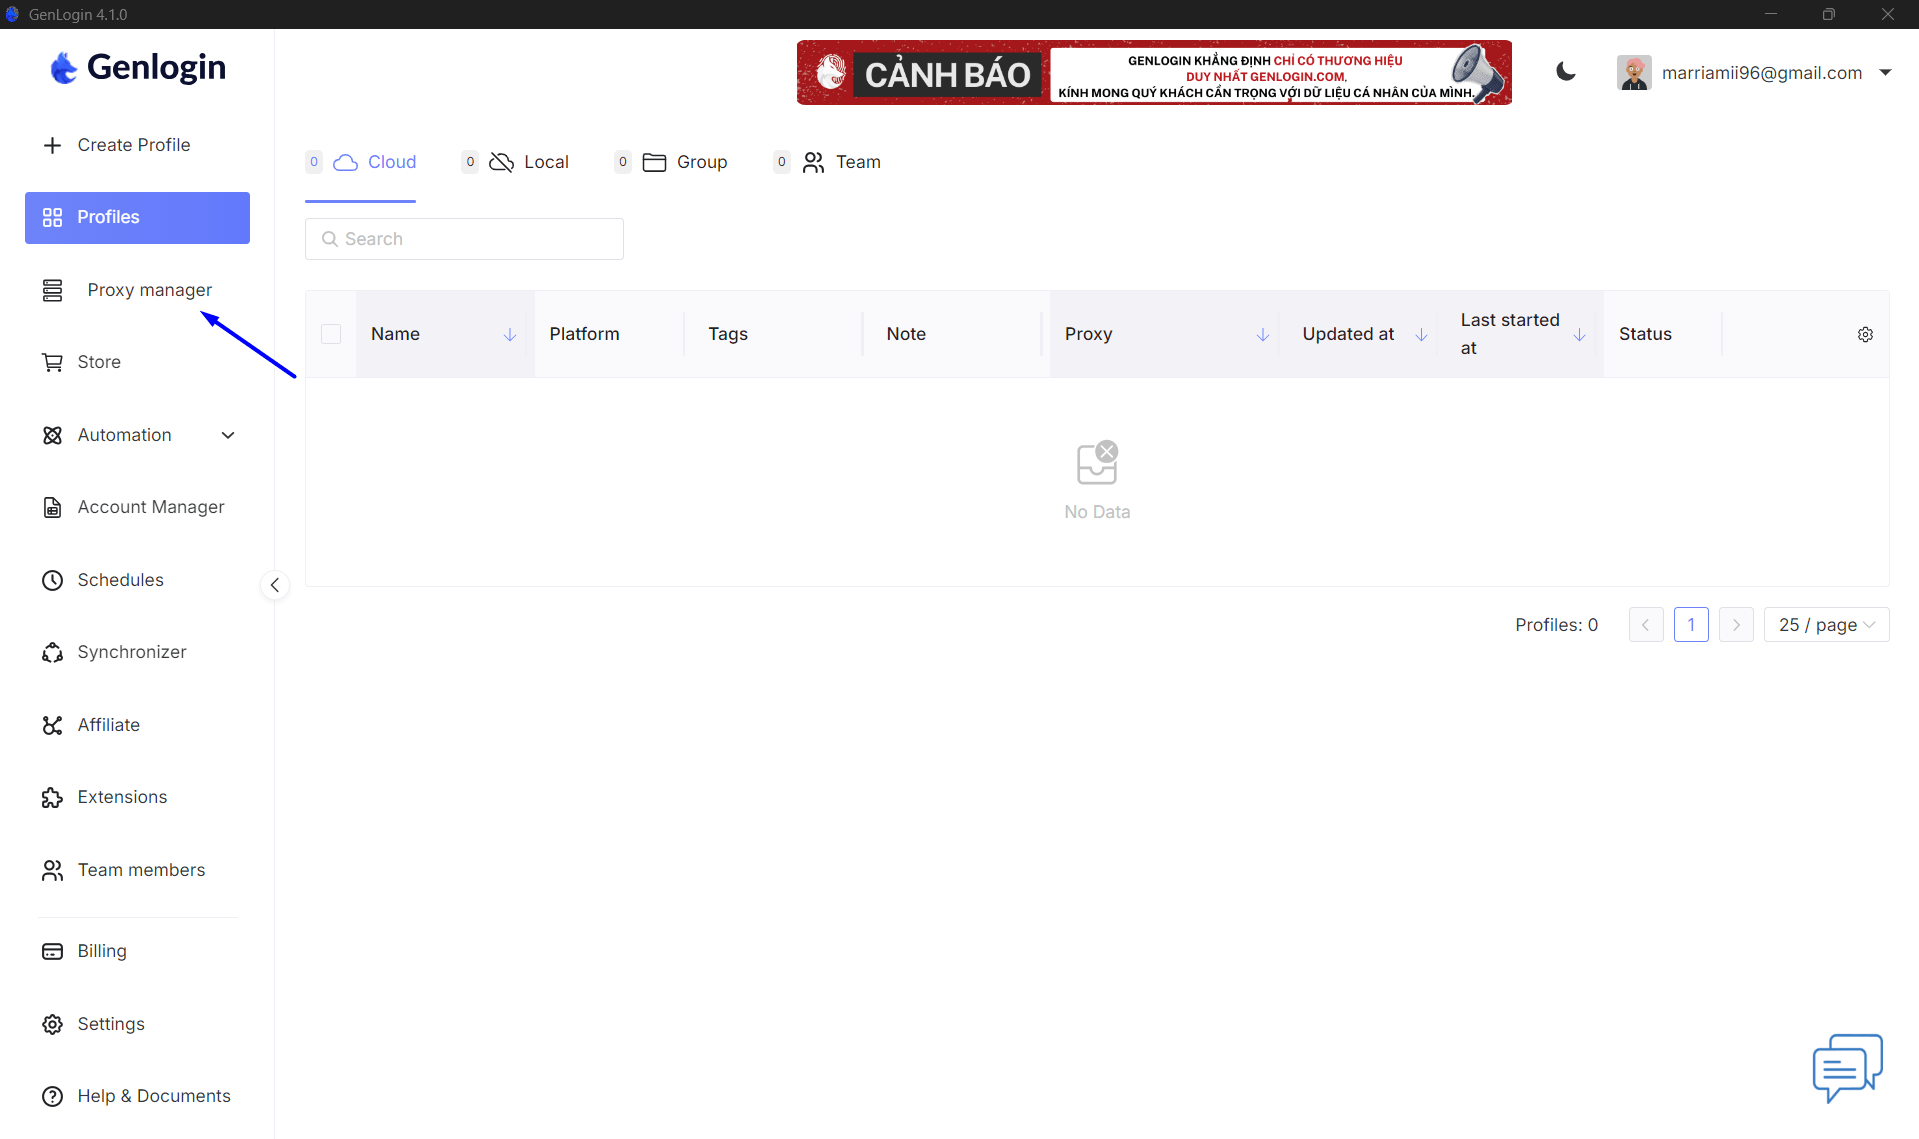Click the marriamii96@gmail.com account email

[1762, 72]
